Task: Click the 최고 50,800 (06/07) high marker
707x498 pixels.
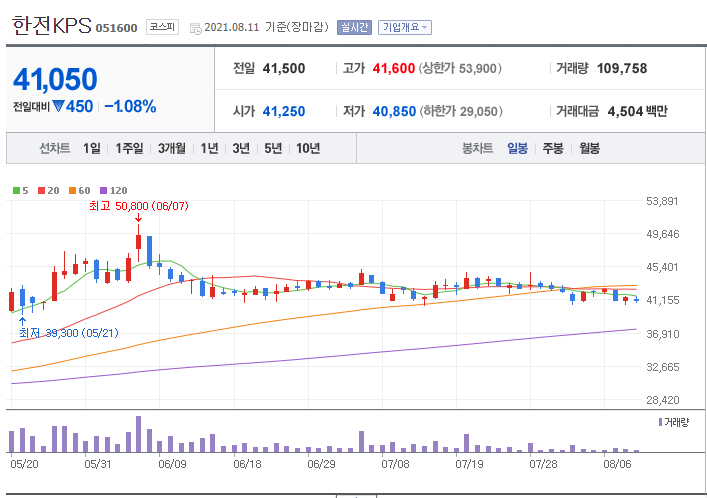Action: 138,206
